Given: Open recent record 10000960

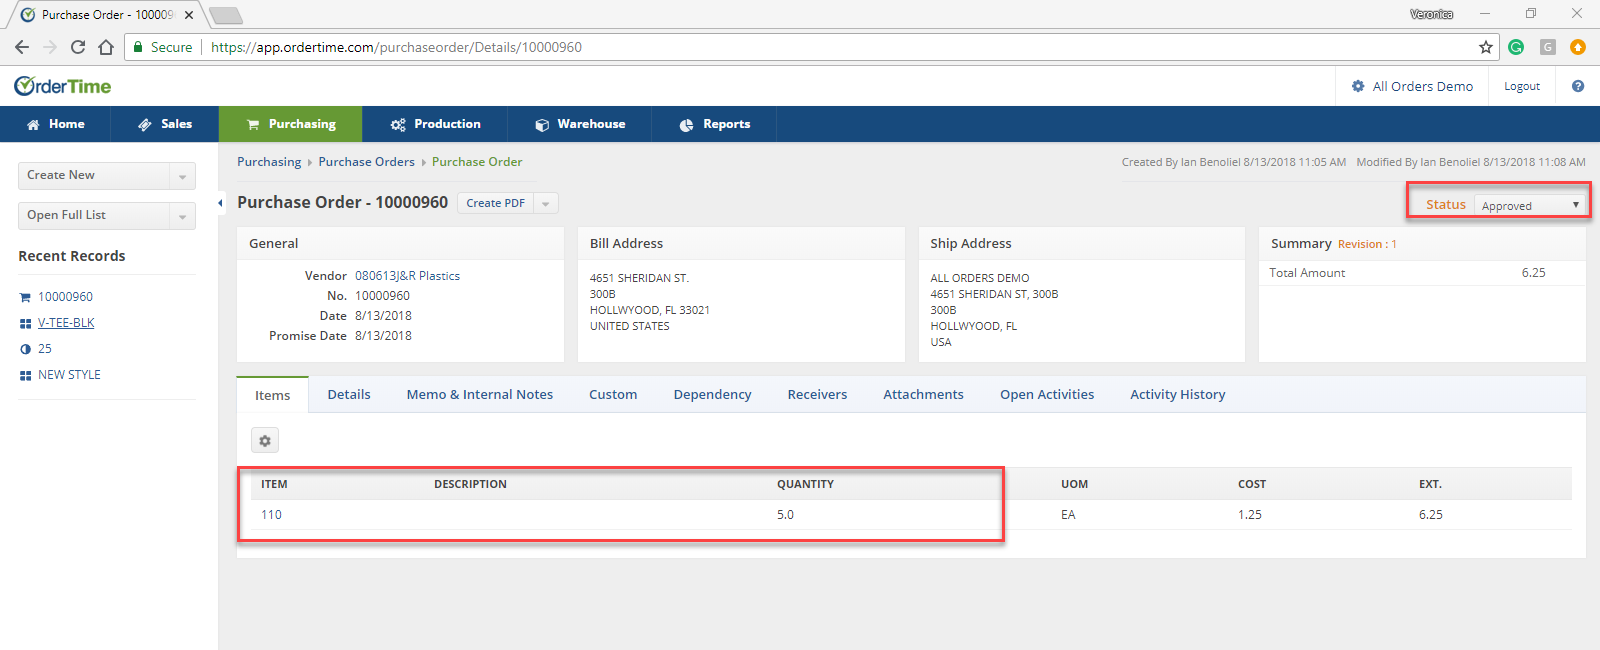Looking at the screenshot, I should coord(65,297).
